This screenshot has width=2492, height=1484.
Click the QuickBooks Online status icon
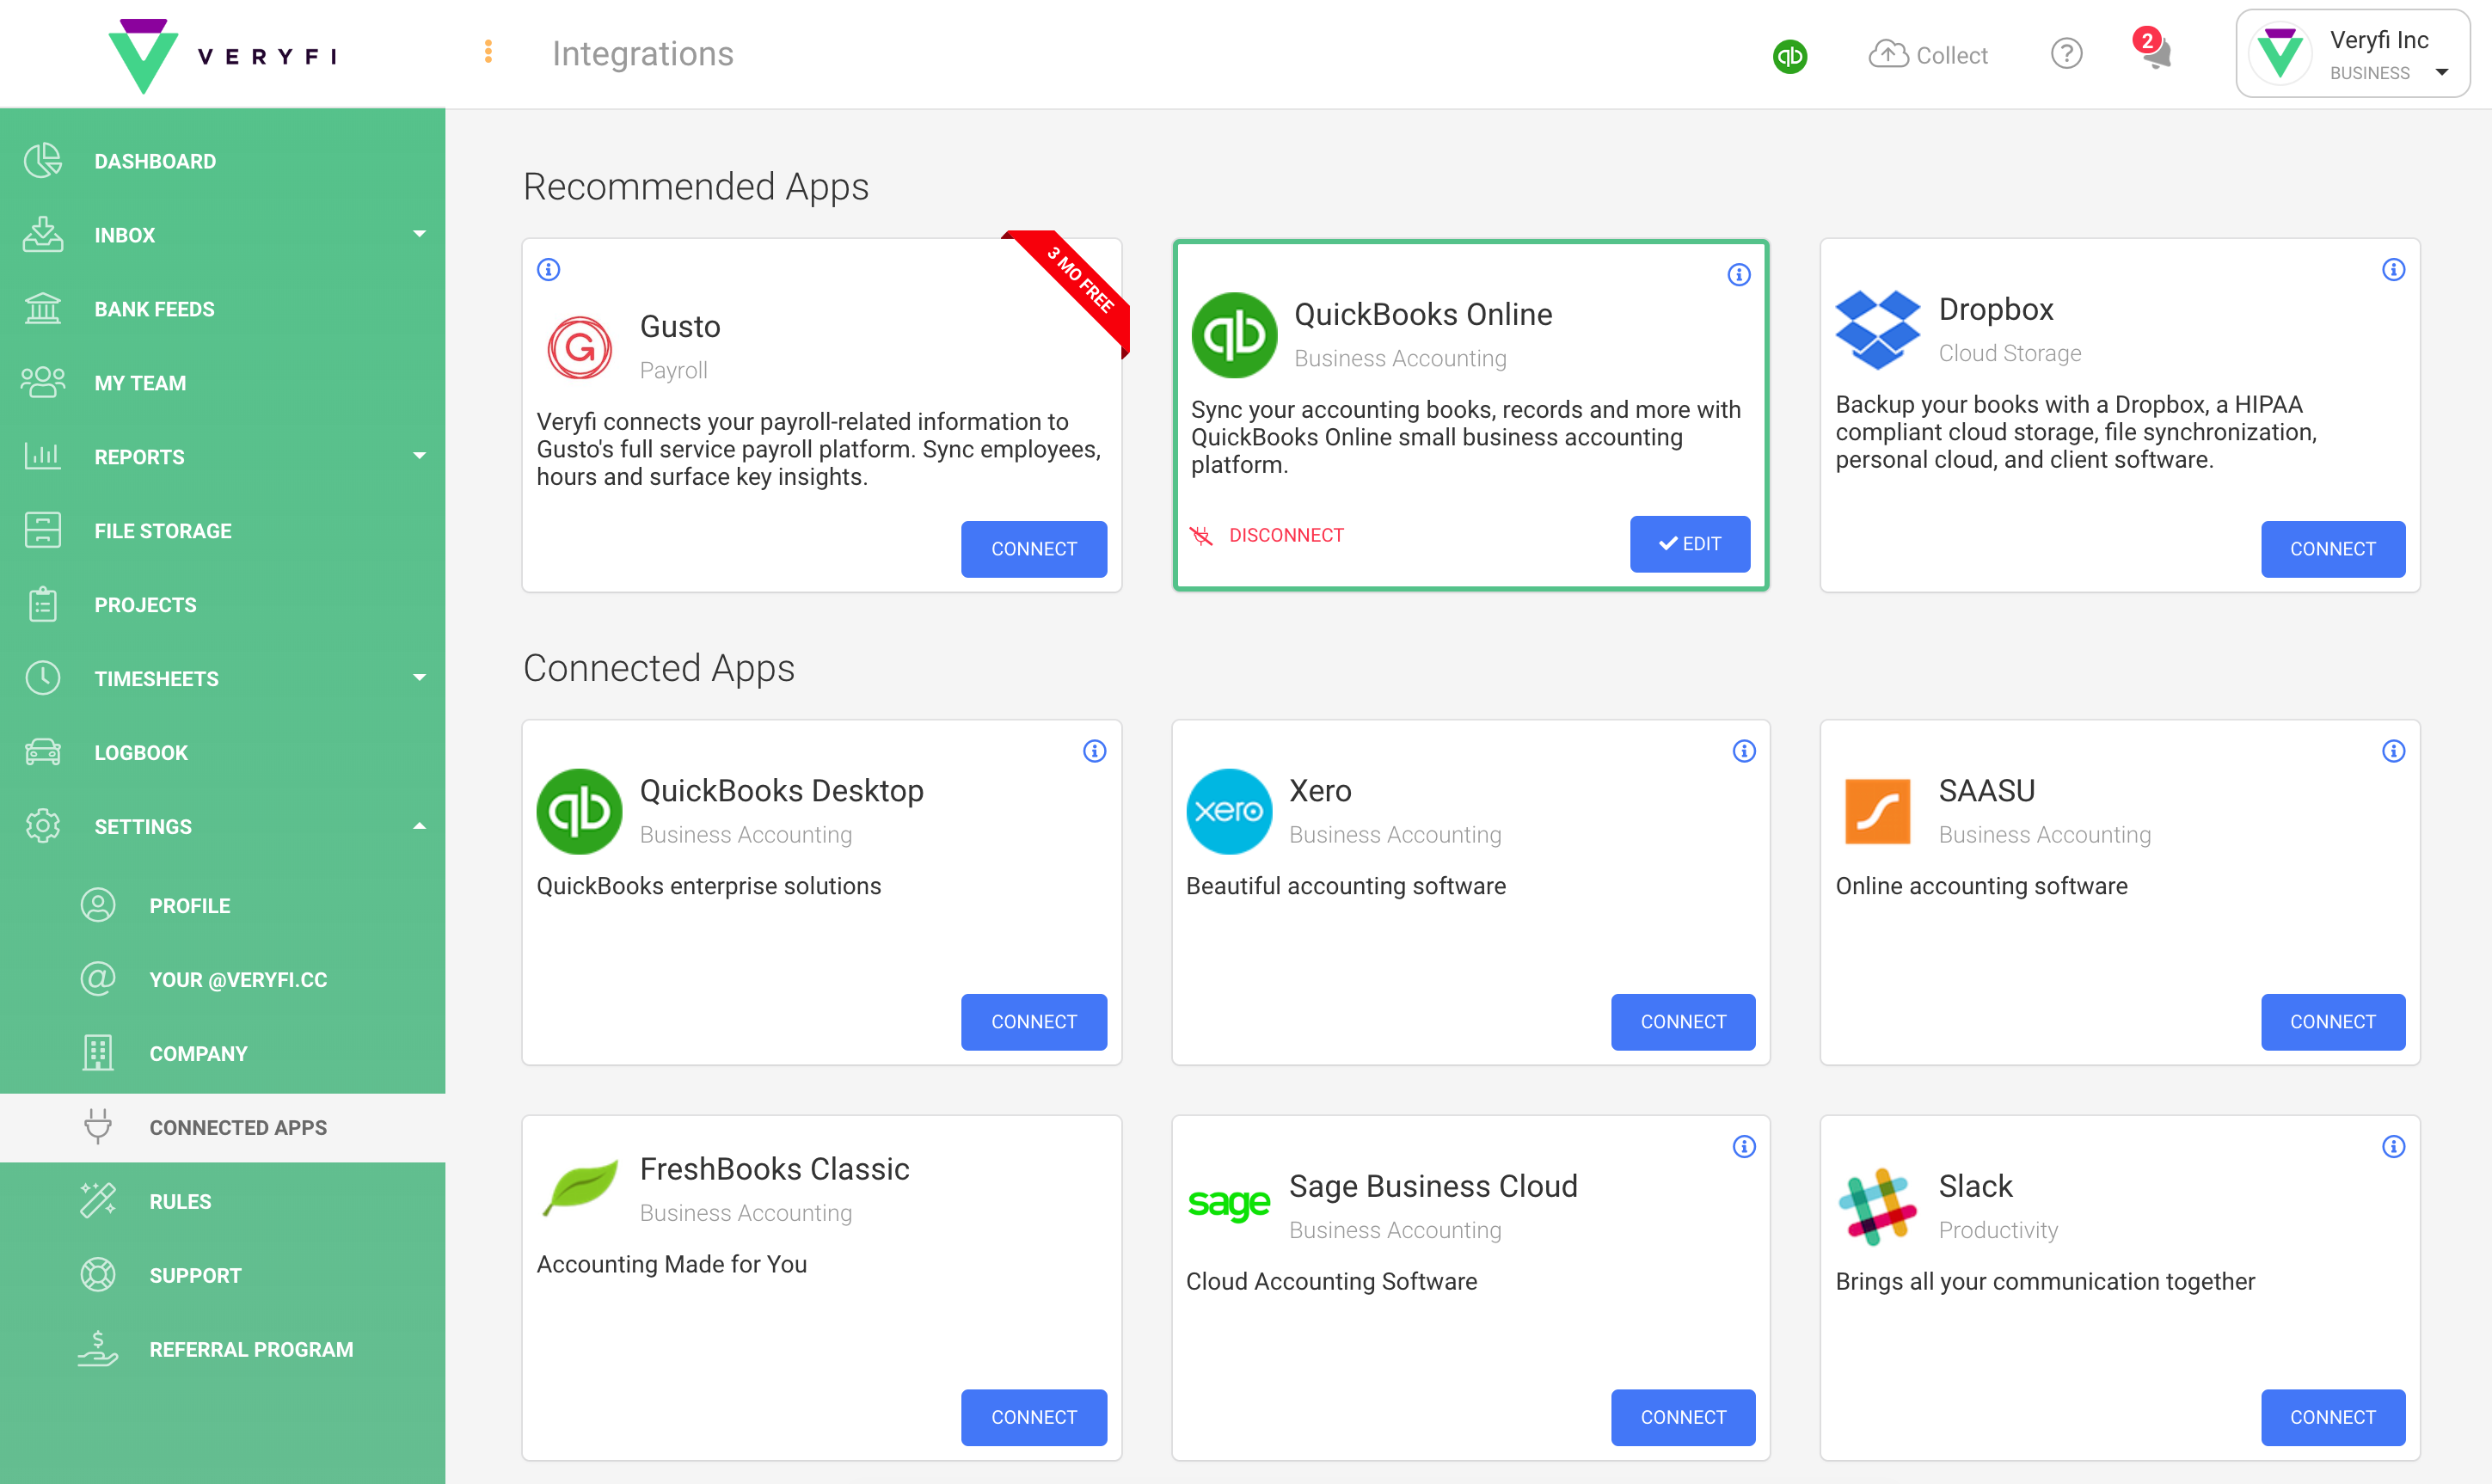click(x=1789, y=53)
